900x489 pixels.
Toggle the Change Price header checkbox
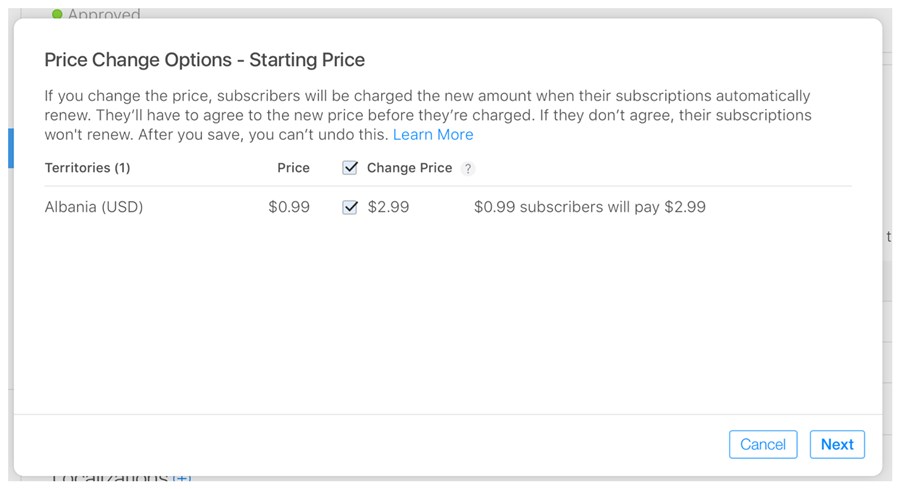(x=350, y=168)
